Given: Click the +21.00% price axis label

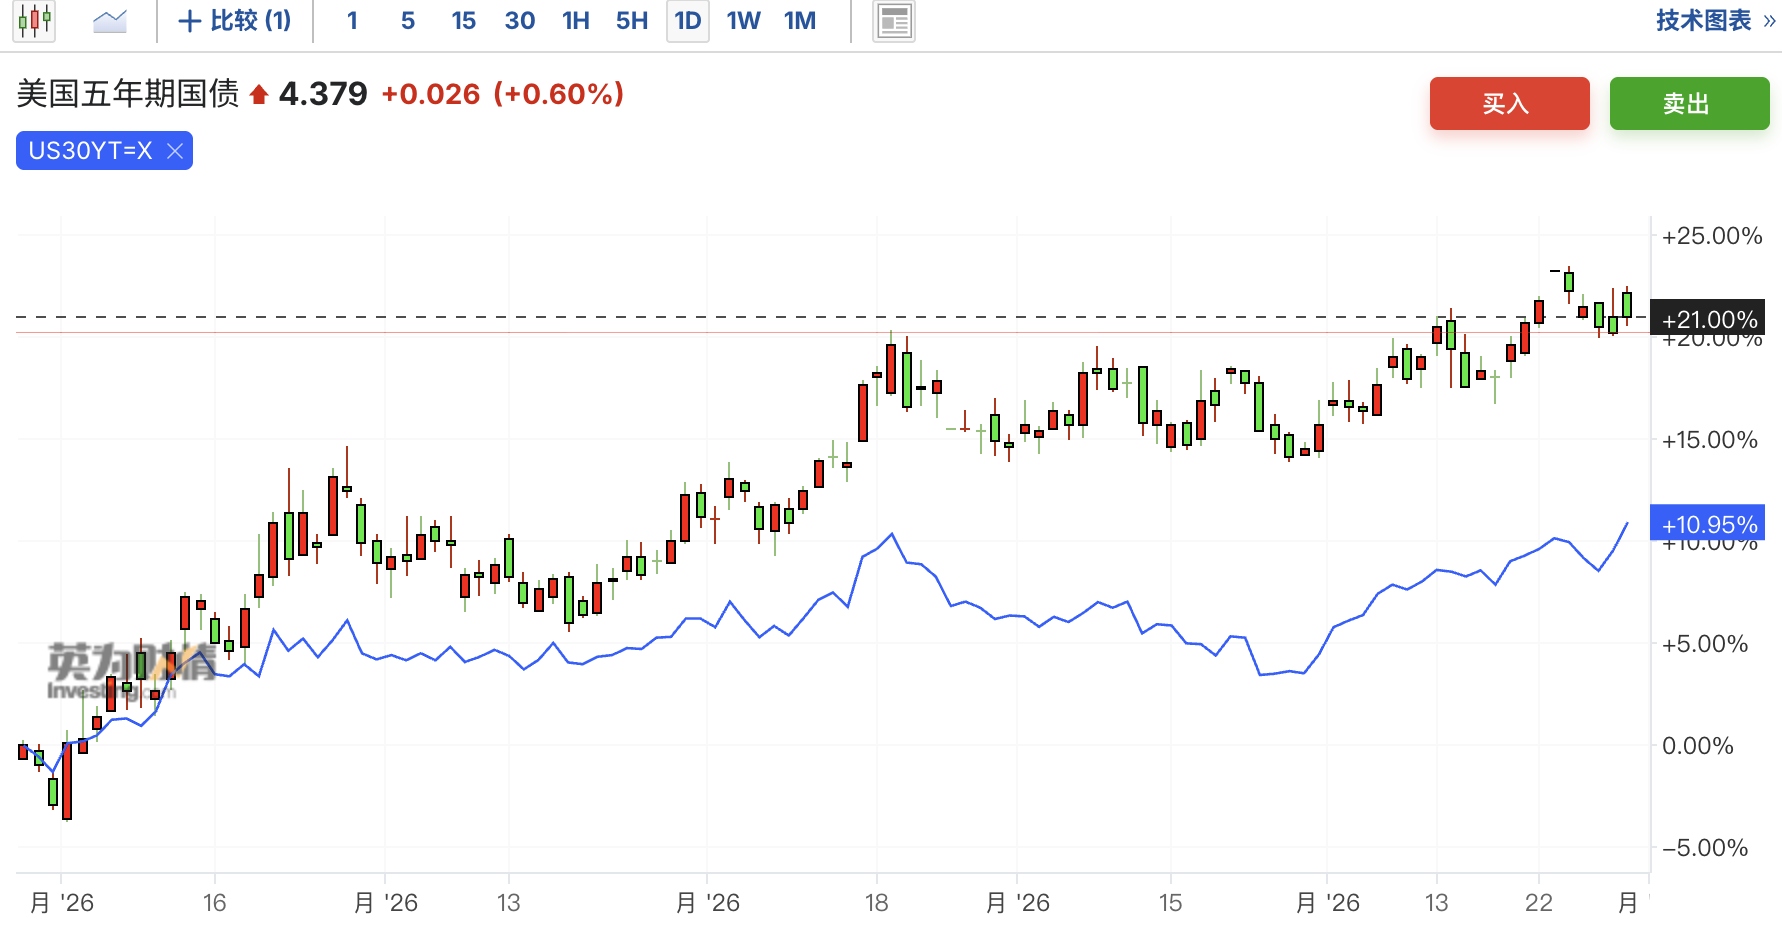Looking at the screenshot, I should [1708, 319].
